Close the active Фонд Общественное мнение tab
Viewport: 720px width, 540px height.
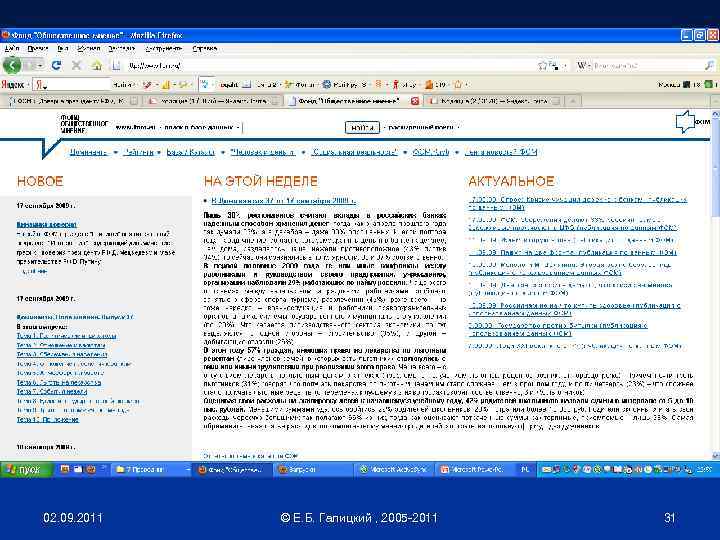coord(415,101)
